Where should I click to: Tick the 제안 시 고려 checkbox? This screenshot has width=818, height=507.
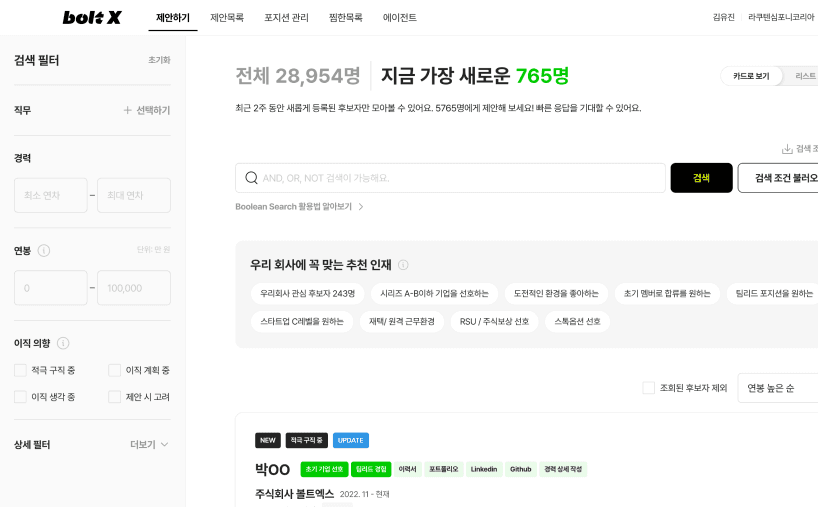[x=114, y=397]
